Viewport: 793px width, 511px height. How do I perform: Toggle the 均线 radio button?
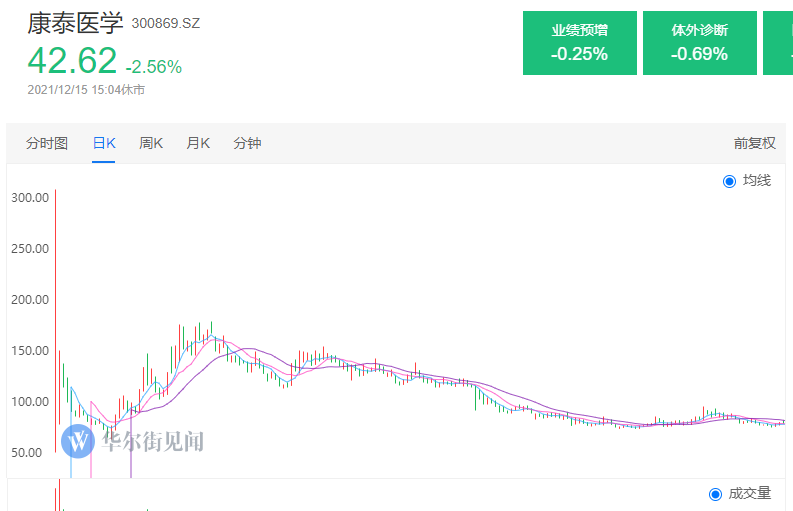coord(729,181)
